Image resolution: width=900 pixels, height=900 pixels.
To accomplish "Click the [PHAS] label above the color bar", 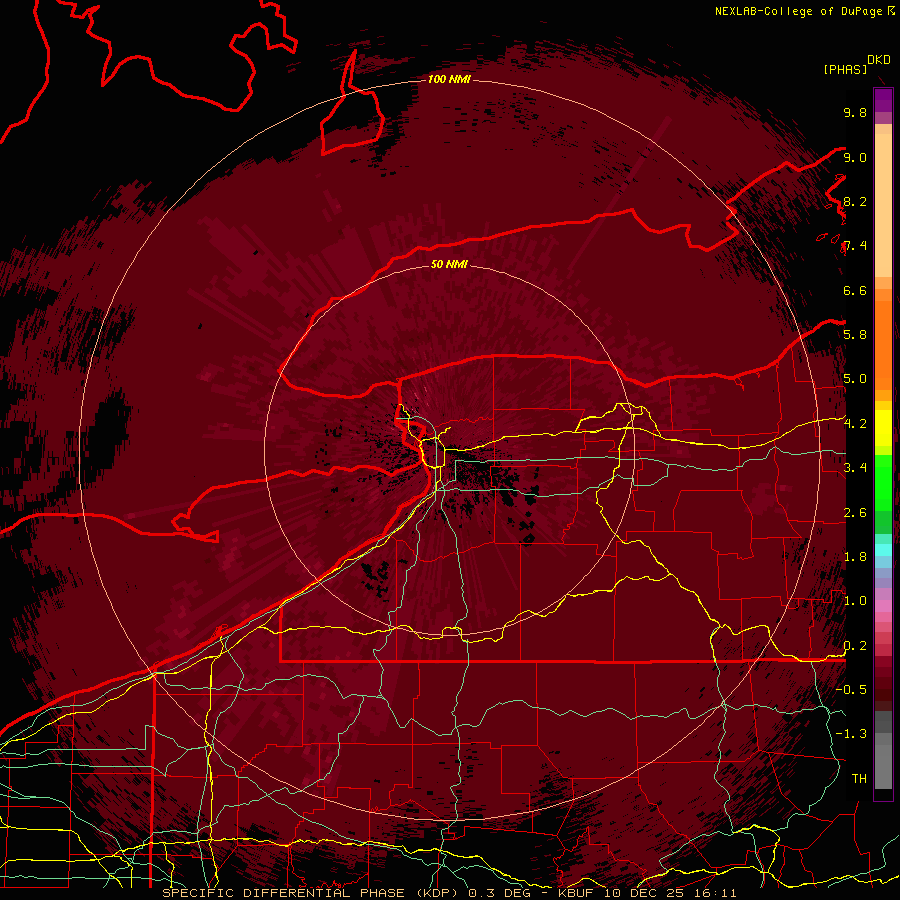I will coord(845,70).
